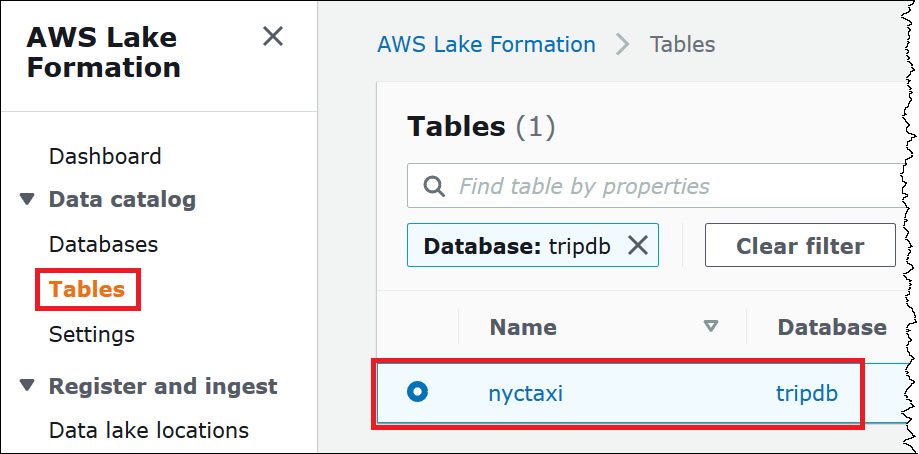Collapse the Data catalog section
Screen dimensions: 919x454
(x=27, y=199)
